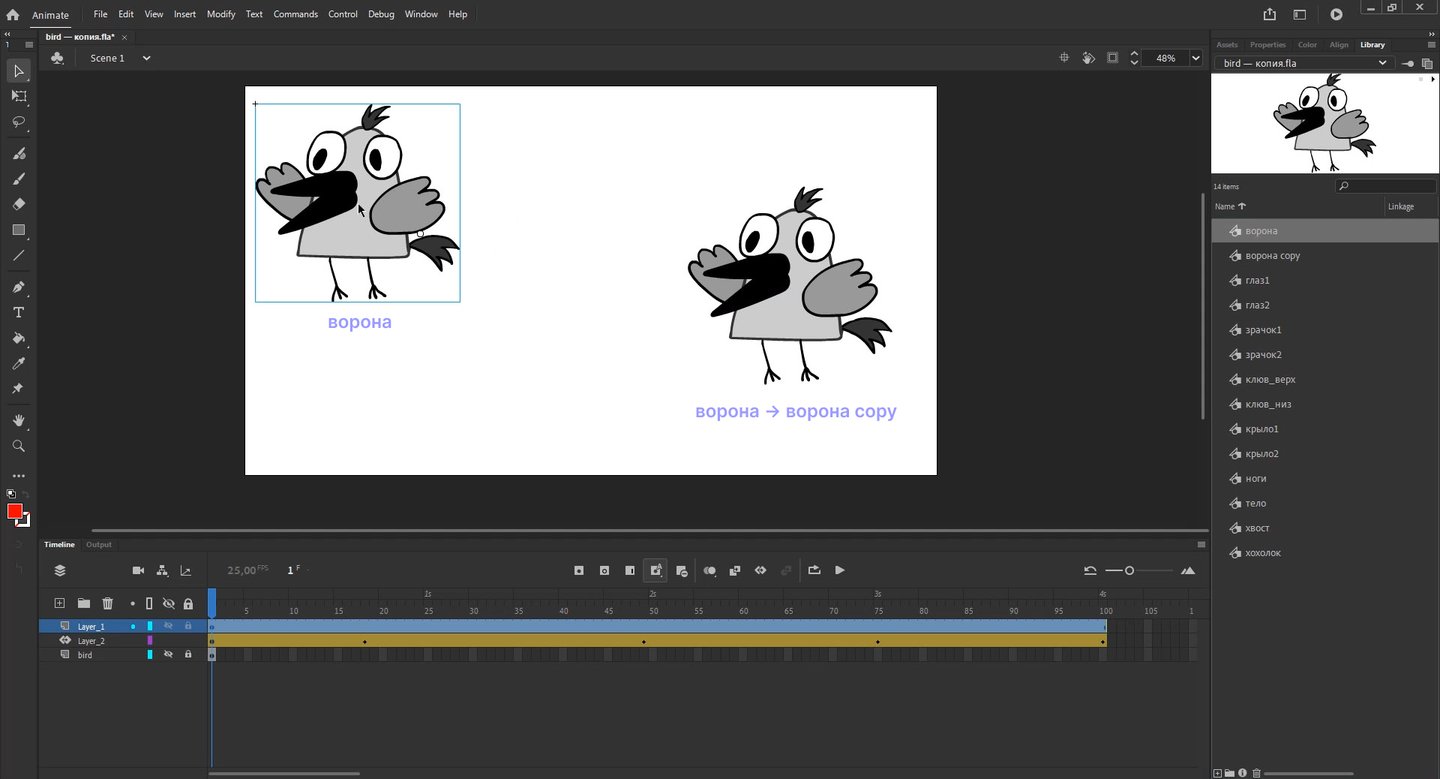
Task: Select the 'клюв_верх' symbol in Library
Action: tap(1270, 380)
